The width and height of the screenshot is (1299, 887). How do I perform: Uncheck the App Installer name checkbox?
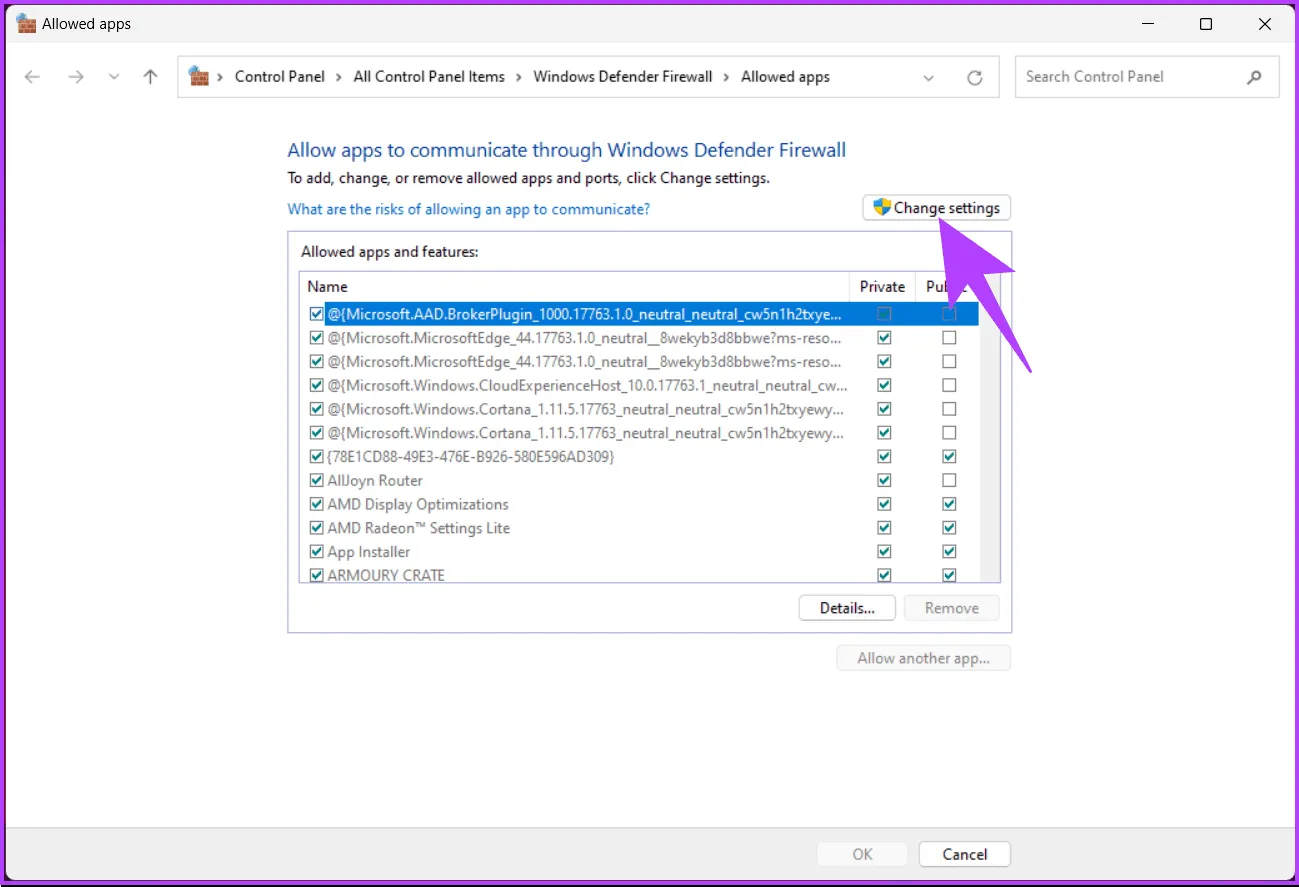[x=316, y=552]
